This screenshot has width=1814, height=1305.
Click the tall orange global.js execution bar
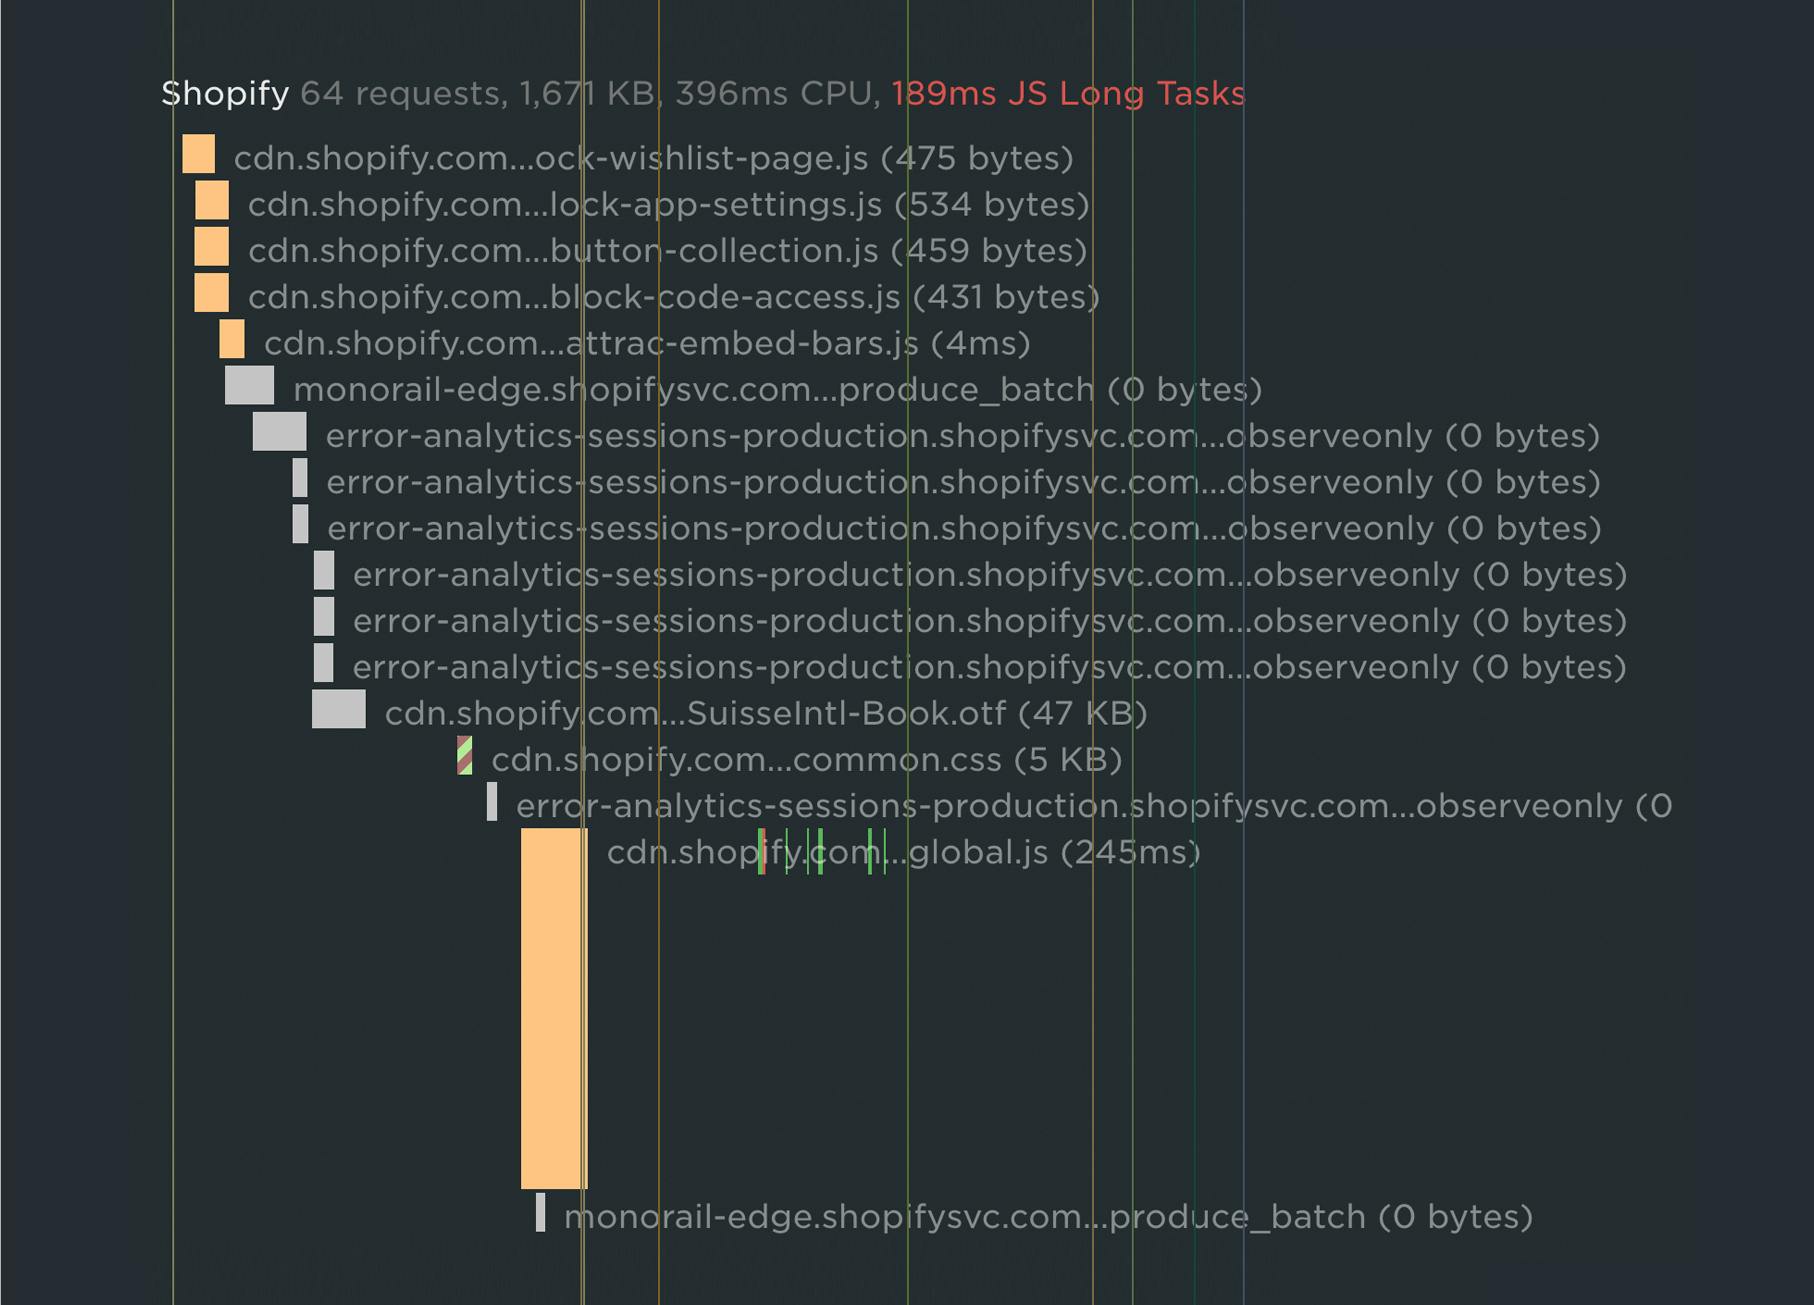pyautogui.click(x=553, y=1008)
